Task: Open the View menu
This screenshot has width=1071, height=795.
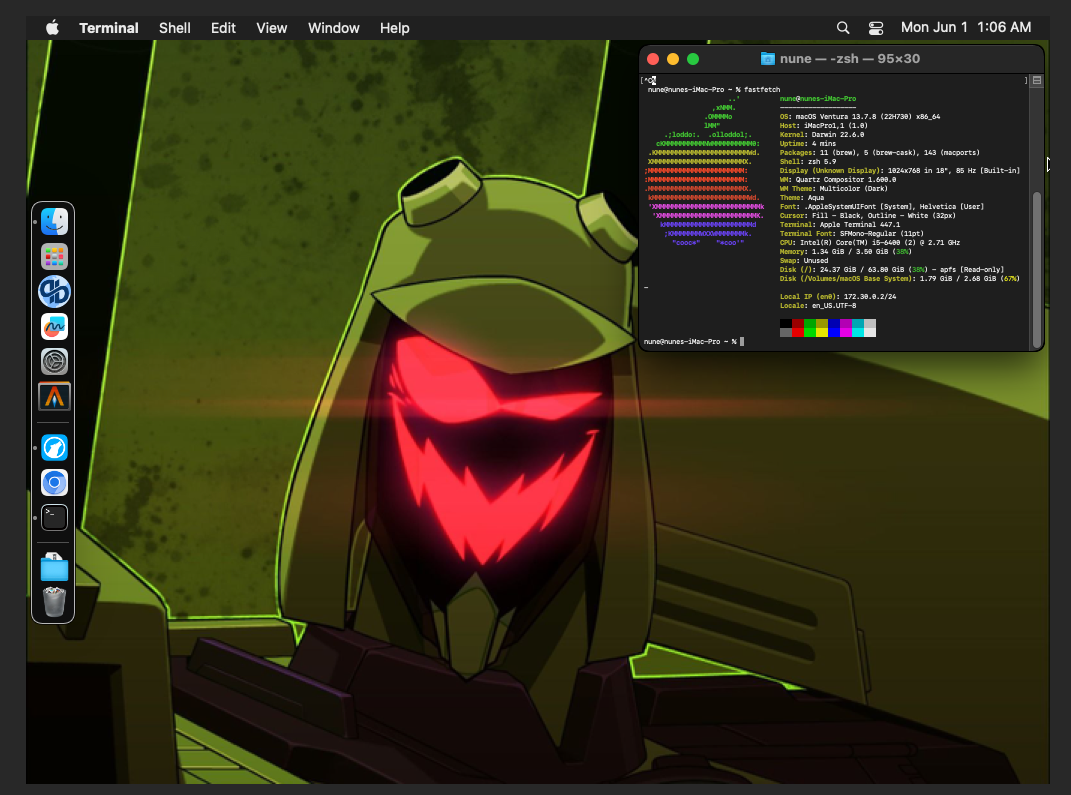Action: [x=272, y=28]
